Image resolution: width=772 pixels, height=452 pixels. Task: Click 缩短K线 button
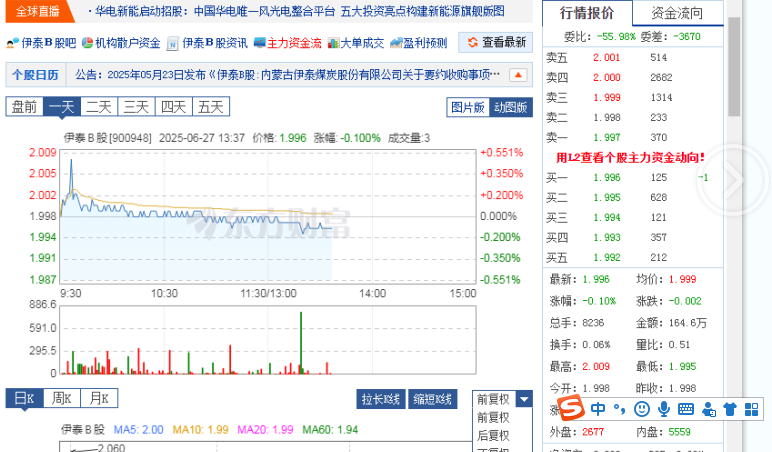click(x=432, y=399)
